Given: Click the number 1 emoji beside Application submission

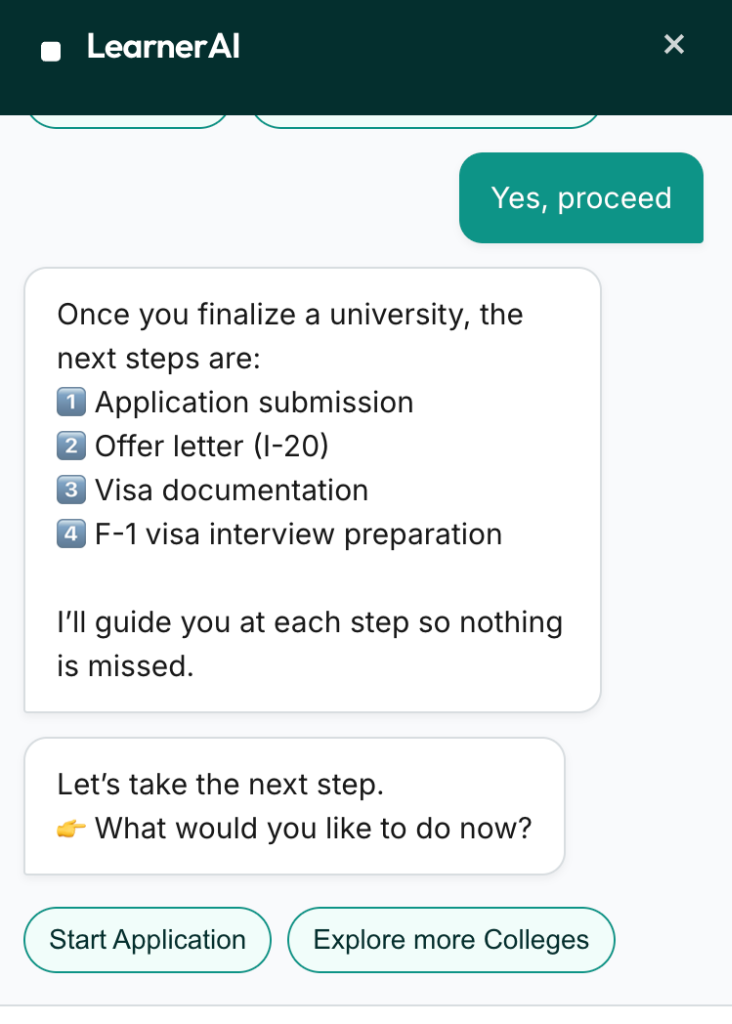Looking at the screenshot, I should pos(71,403).
